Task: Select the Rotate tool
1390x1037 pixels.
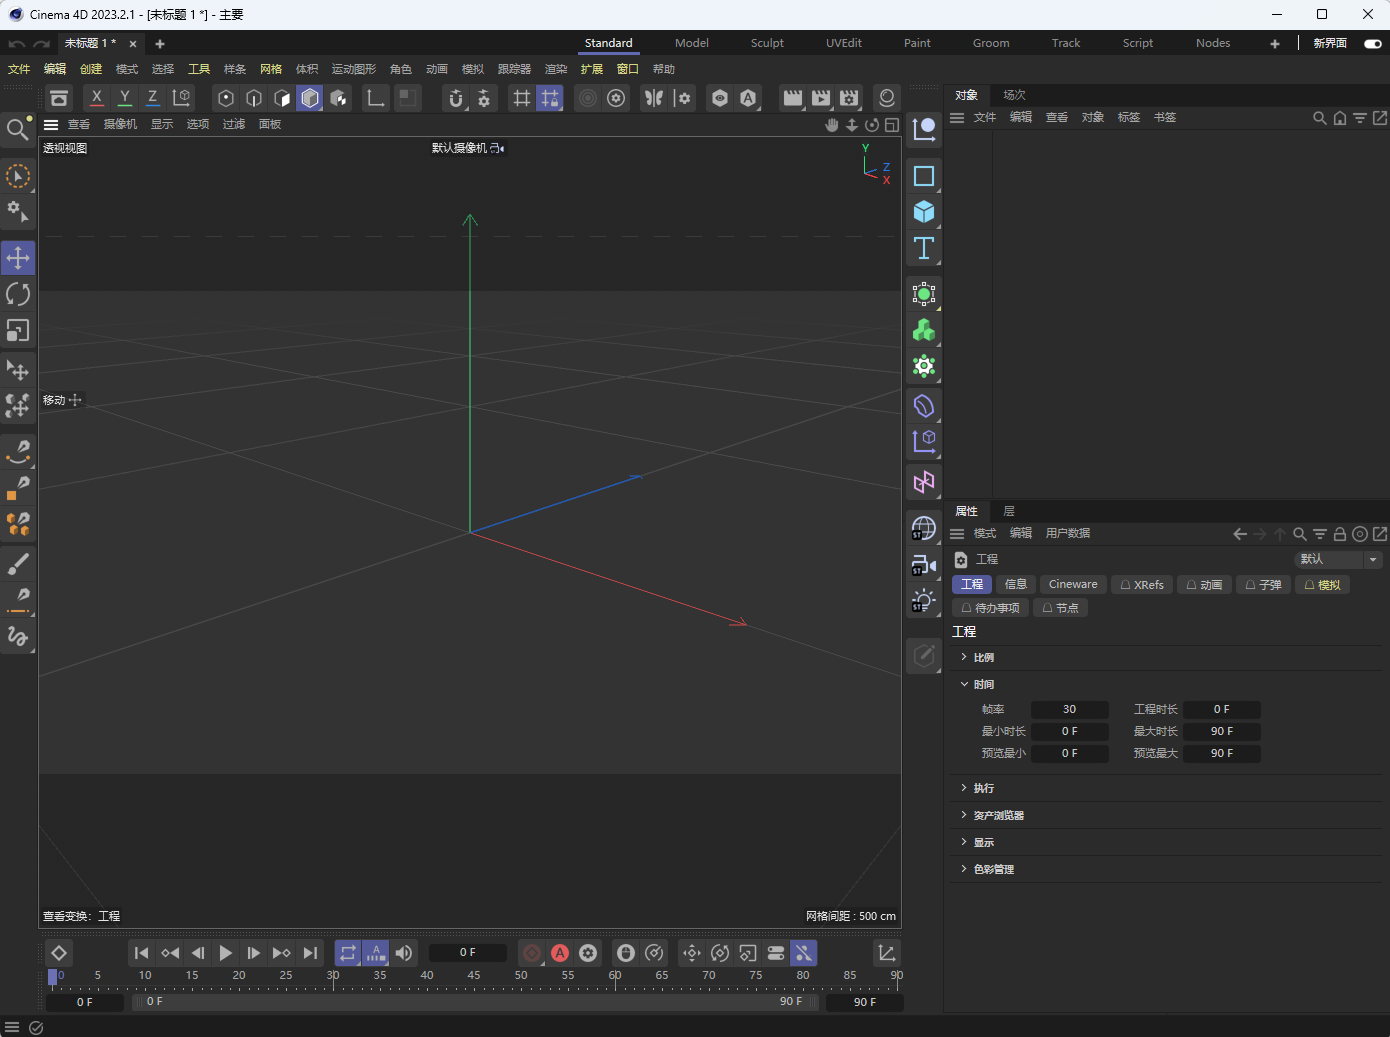Action: [18, 293]
